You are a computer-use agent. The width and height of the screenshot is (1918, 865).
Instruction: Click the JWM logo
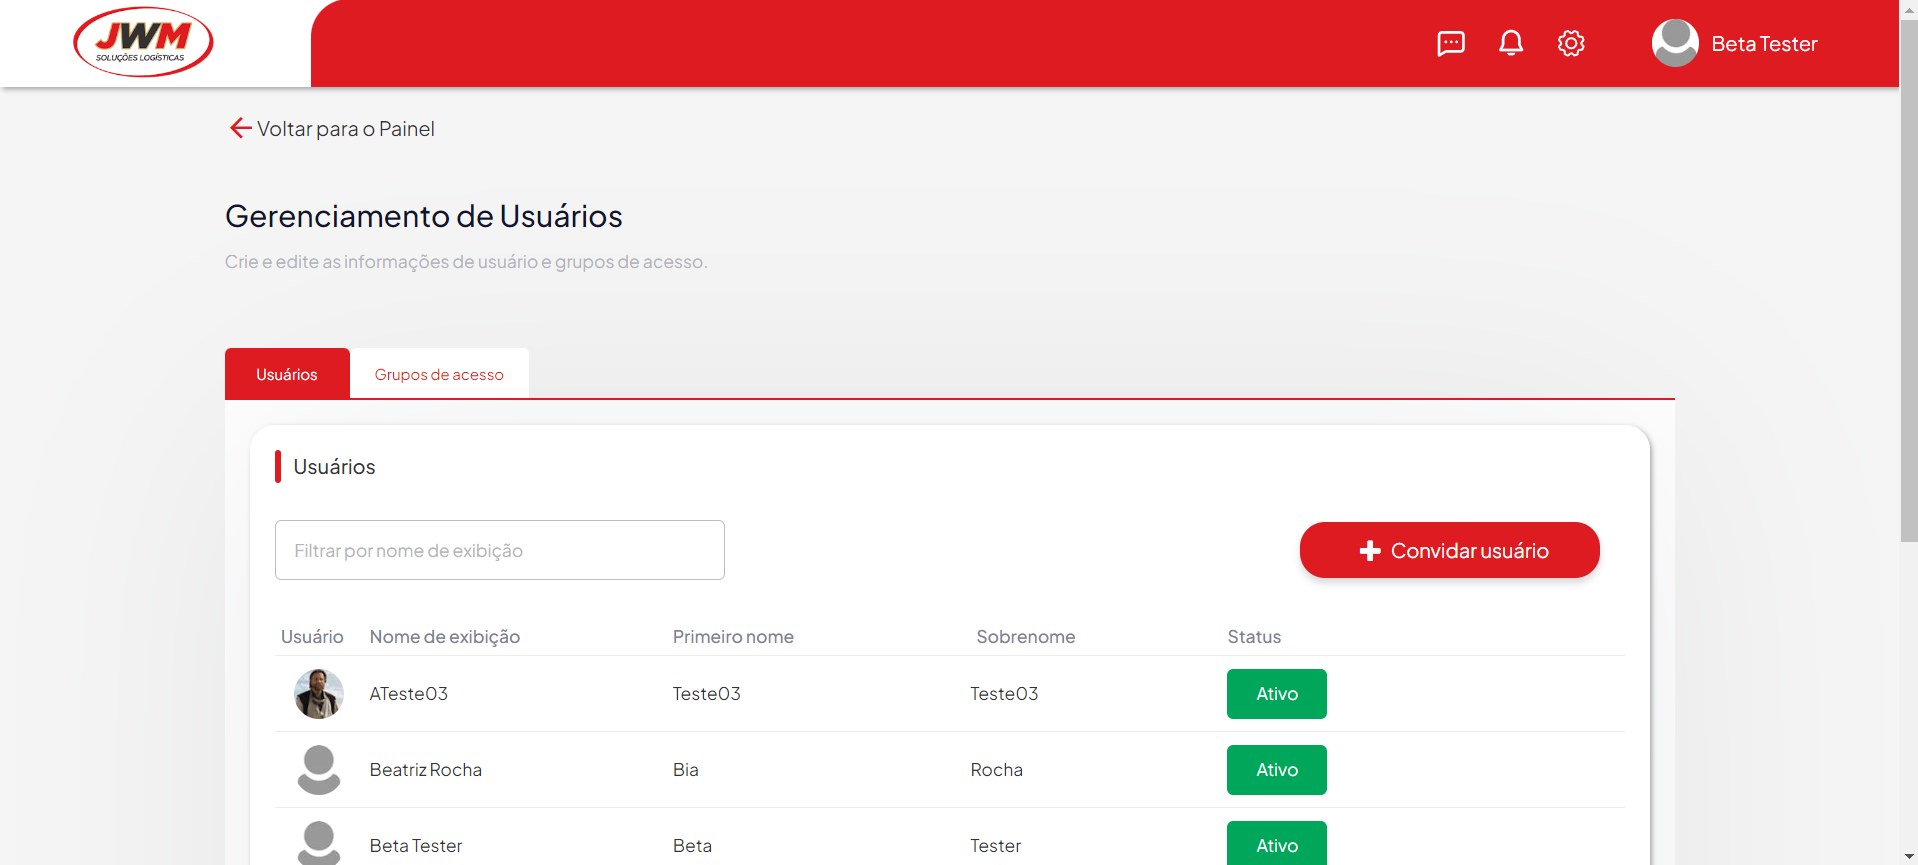[143, 42]
